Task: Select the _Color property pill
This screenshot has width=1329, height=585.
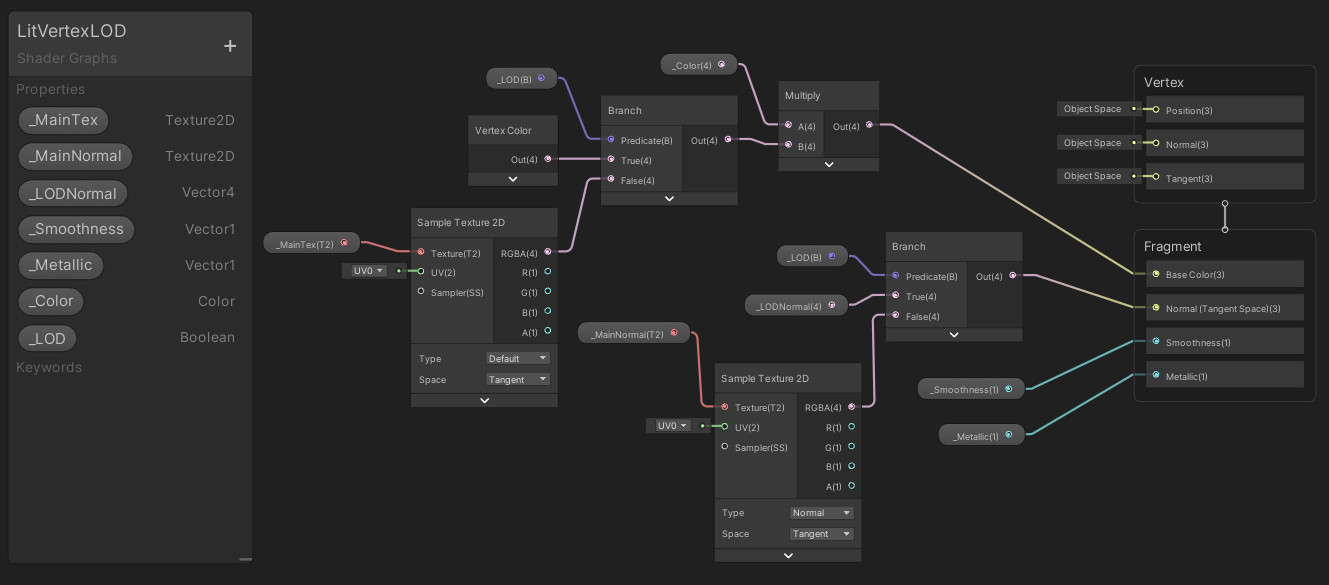Action: point(51,301)
